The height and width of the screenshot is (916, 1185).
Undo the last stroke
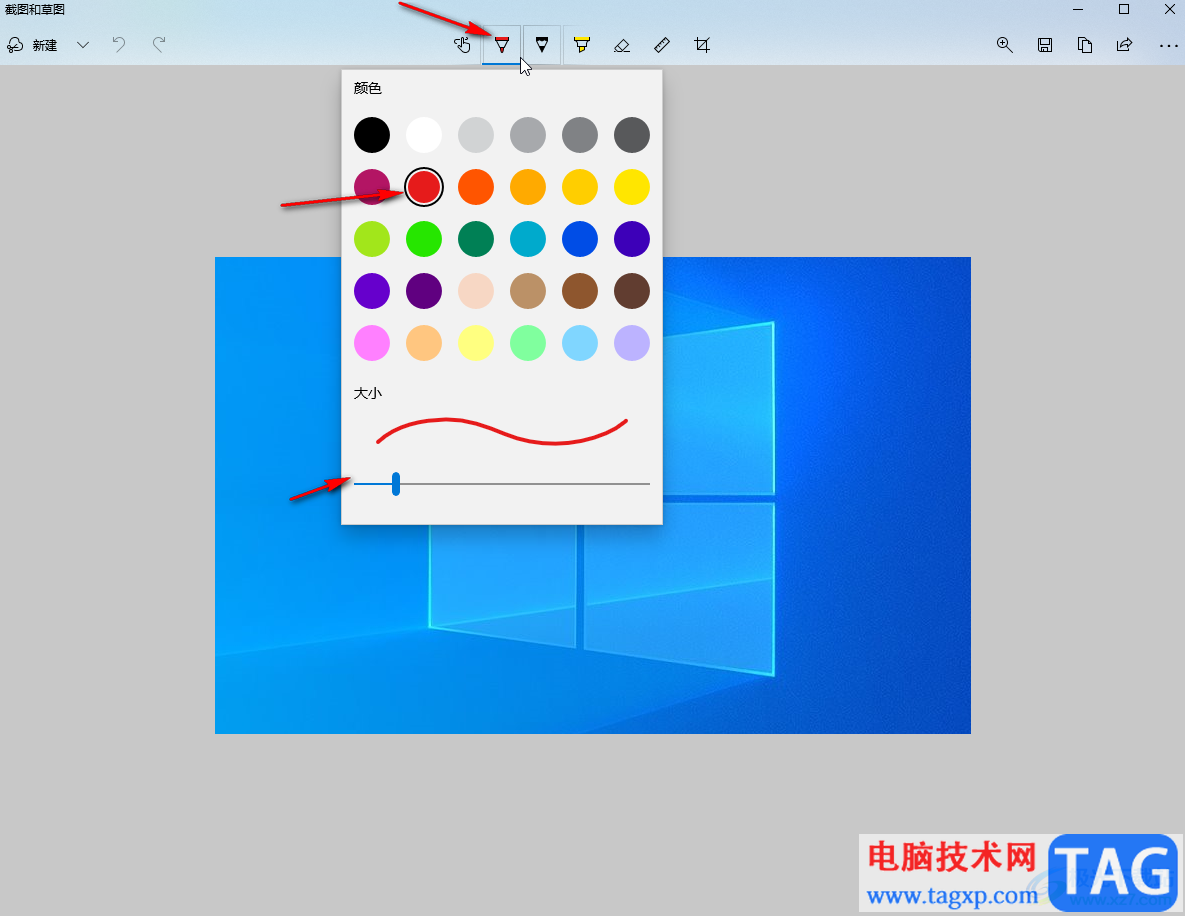(x=119, y=45)
